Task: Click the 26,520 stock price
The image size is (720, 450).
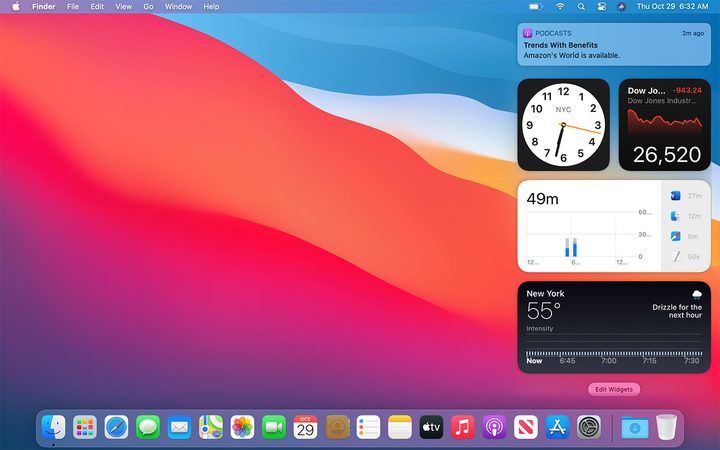Action: (x=667, y=155)
